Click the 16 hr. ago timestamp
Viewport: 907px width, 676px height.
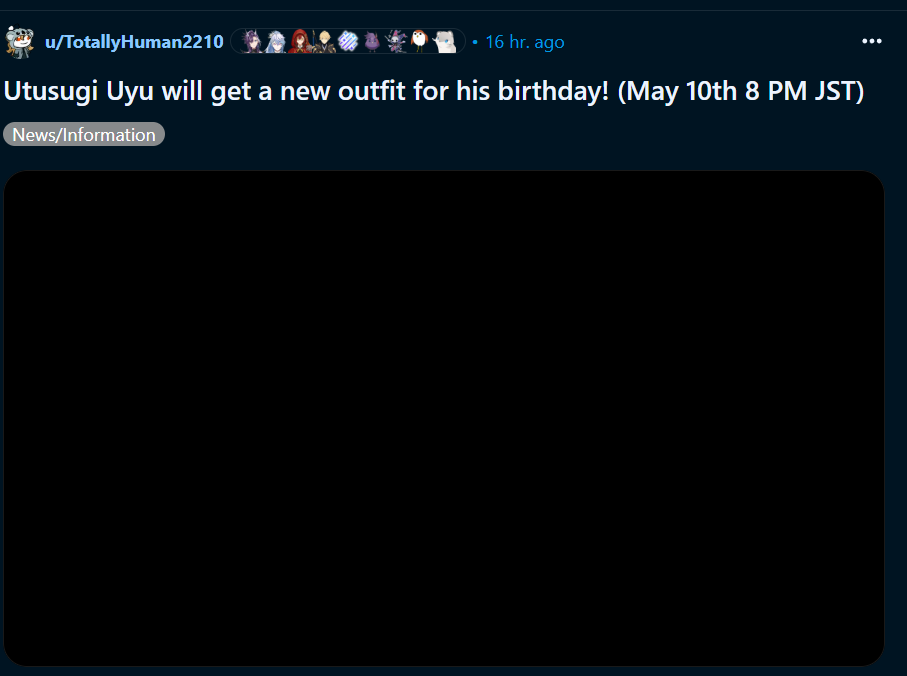click(x=525, y=42)
